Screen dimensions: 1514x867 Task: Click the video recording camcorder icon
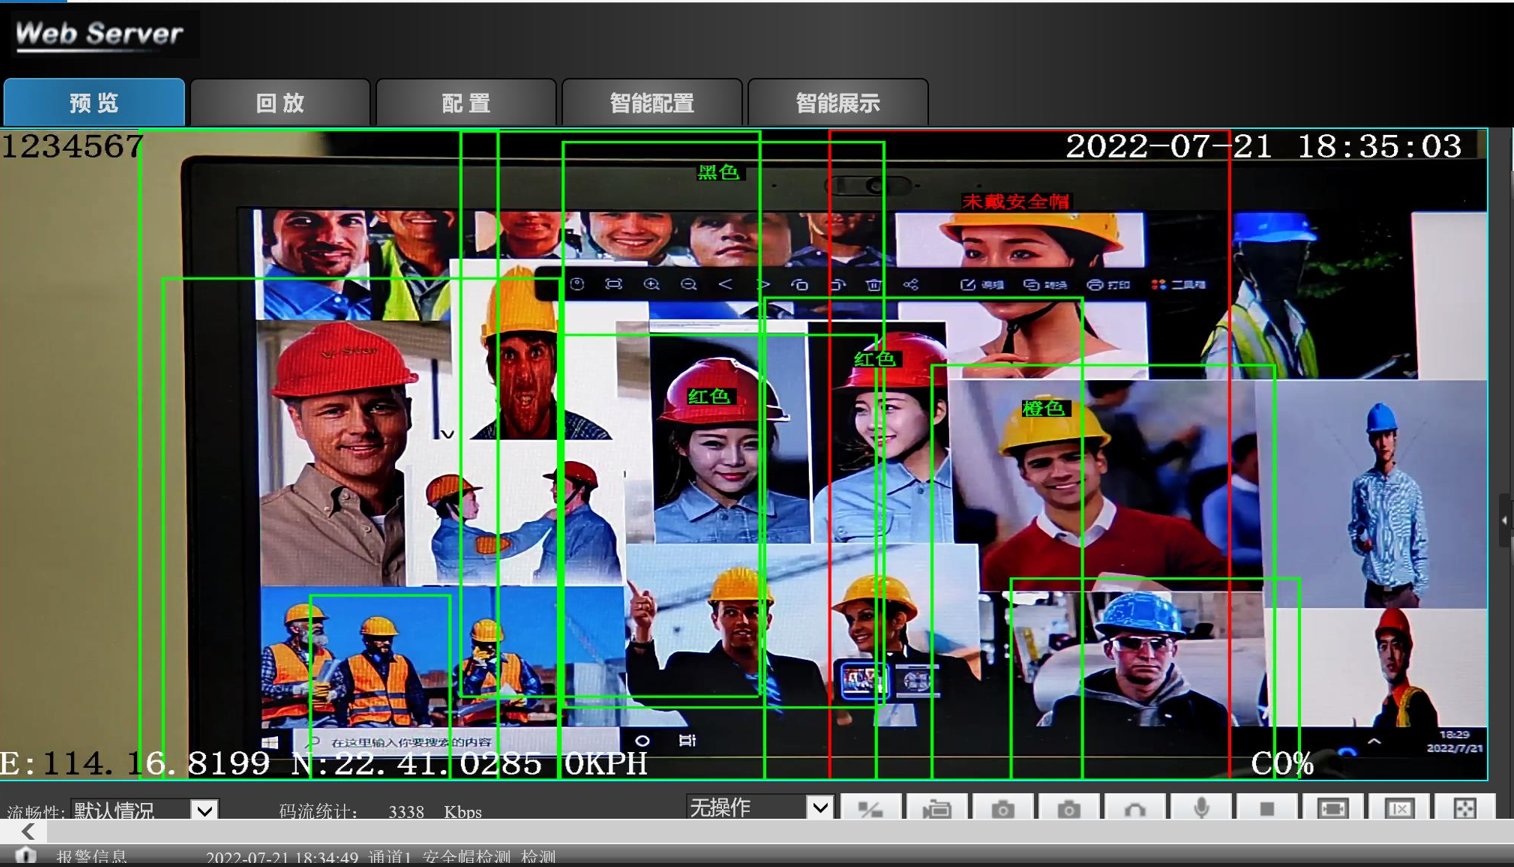937,808
